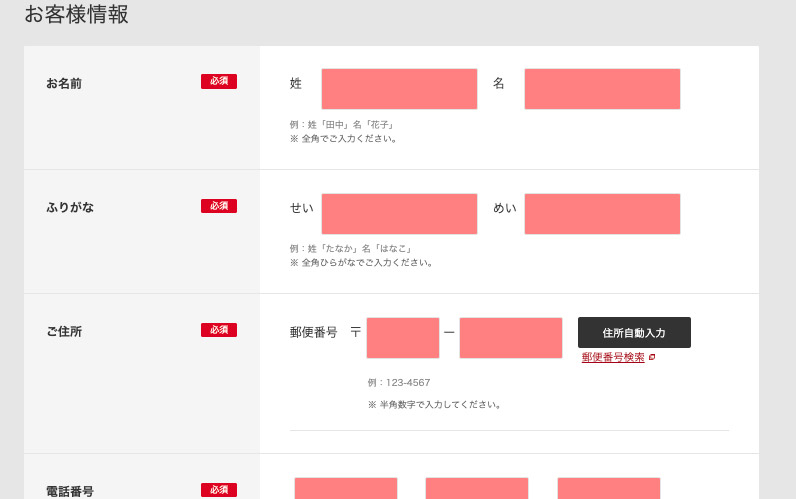
Task: Click the 必須 badge next to ご住所
Action: click(x=219, y=330)
